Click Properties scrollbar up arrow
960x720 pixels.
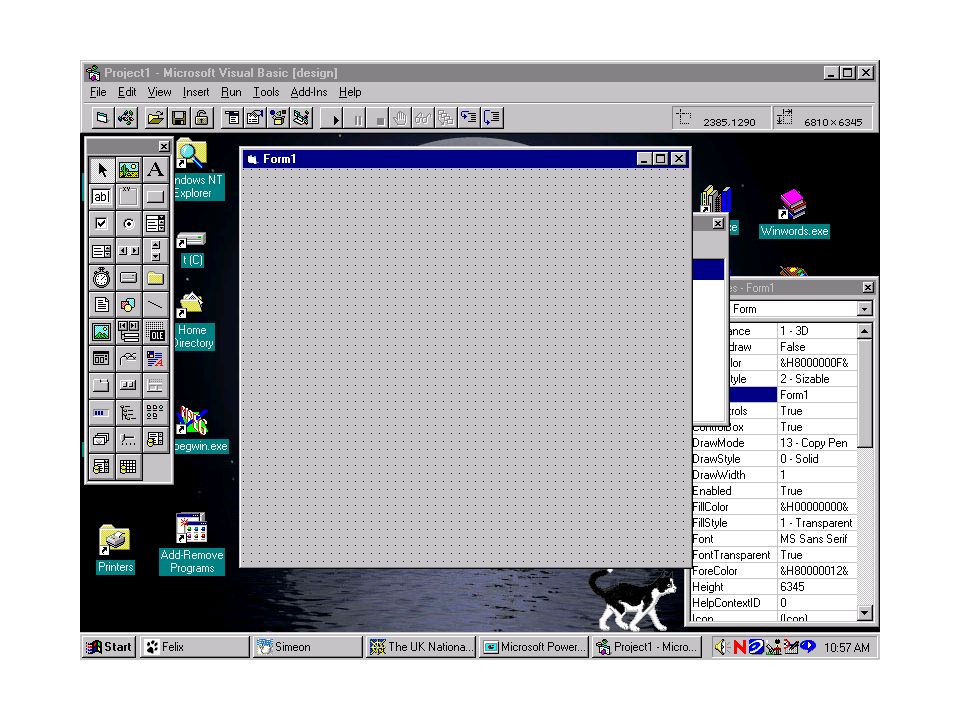pos(864,331)
